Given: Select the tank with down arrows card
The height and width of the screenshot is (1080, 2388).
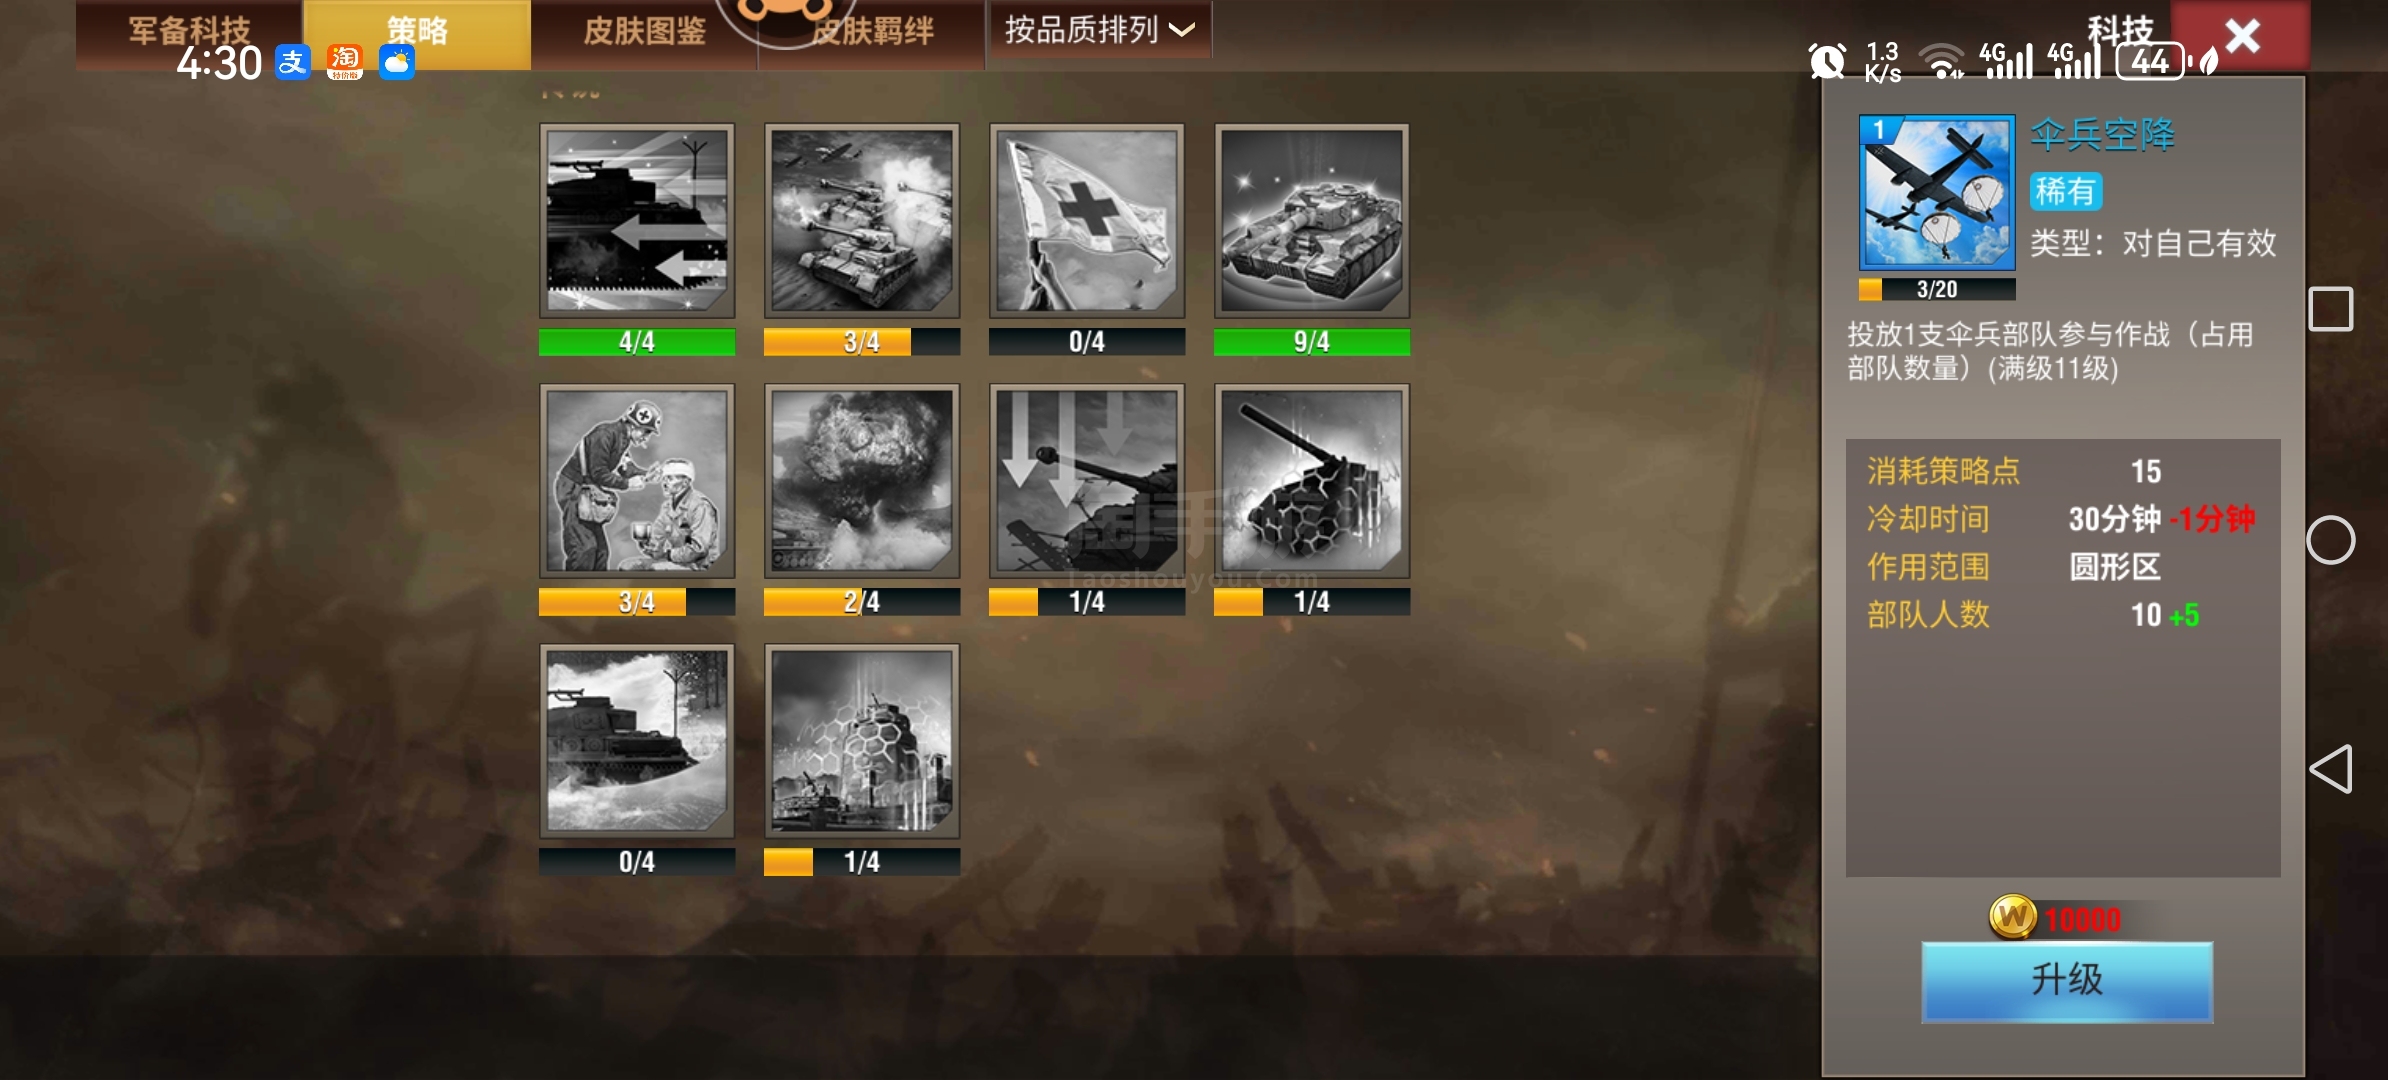Looking at the screenshot, I should (x=1087, y=481).
